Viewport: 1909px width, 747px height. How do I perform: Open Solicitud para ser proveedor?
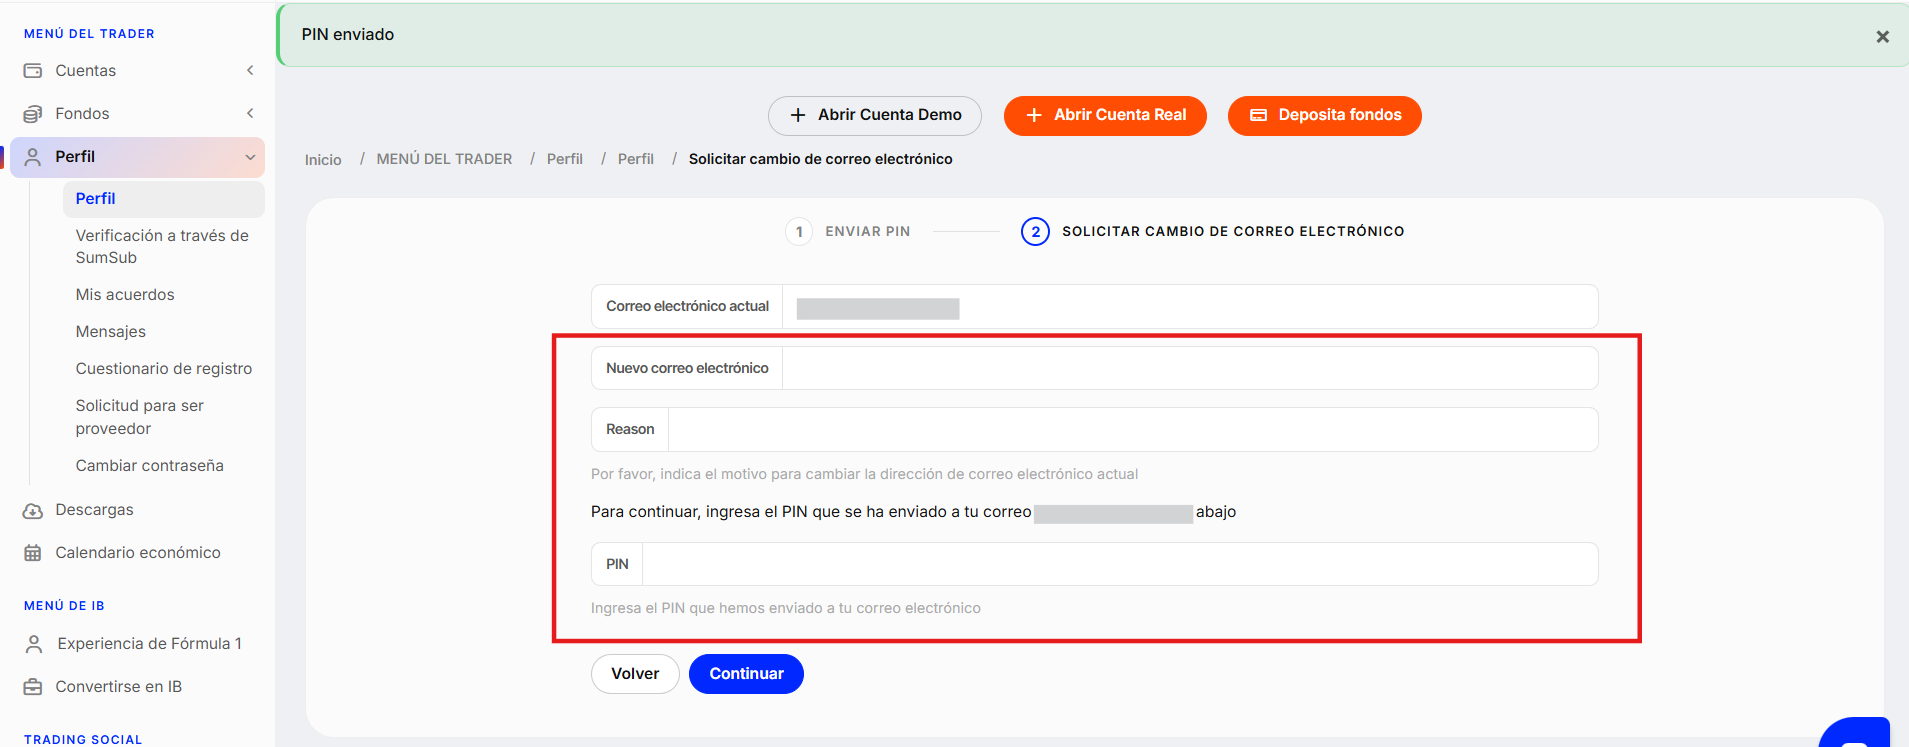pos(140,417)
